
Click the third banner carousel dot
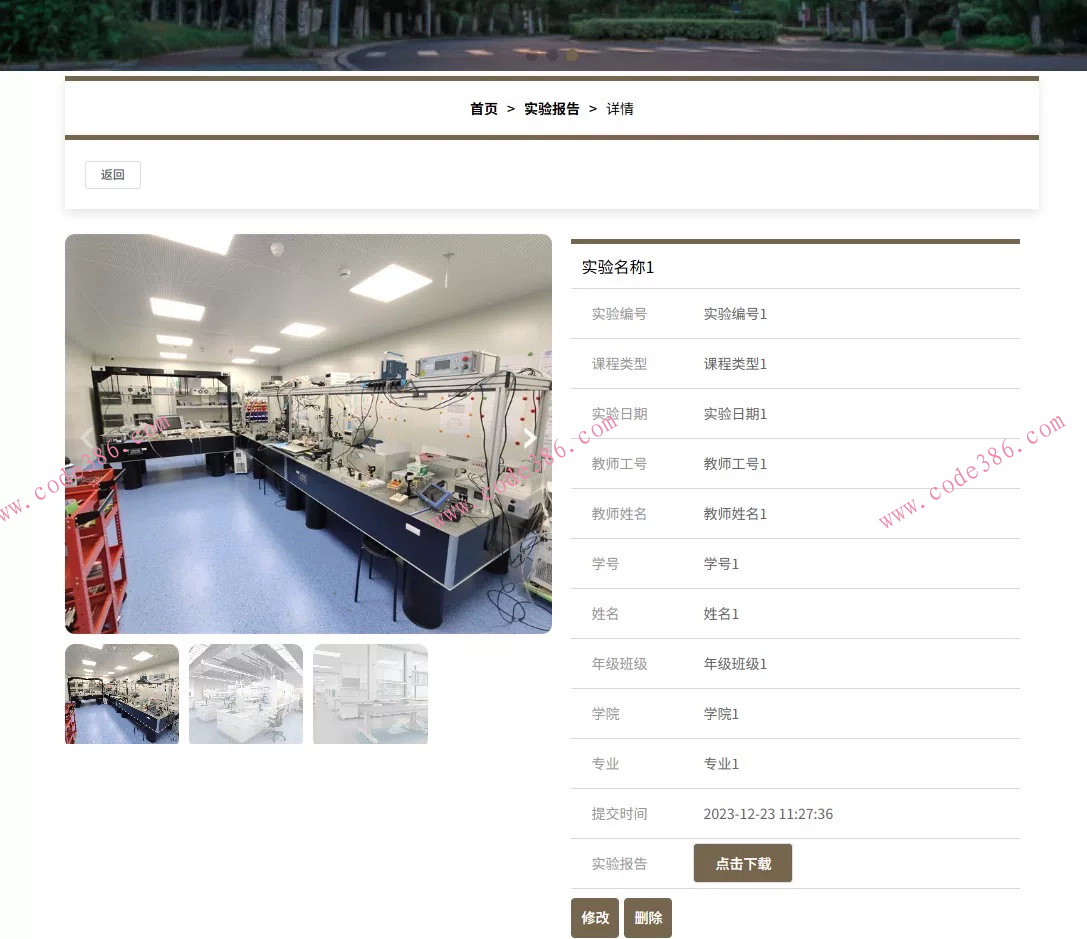[571, 55]
